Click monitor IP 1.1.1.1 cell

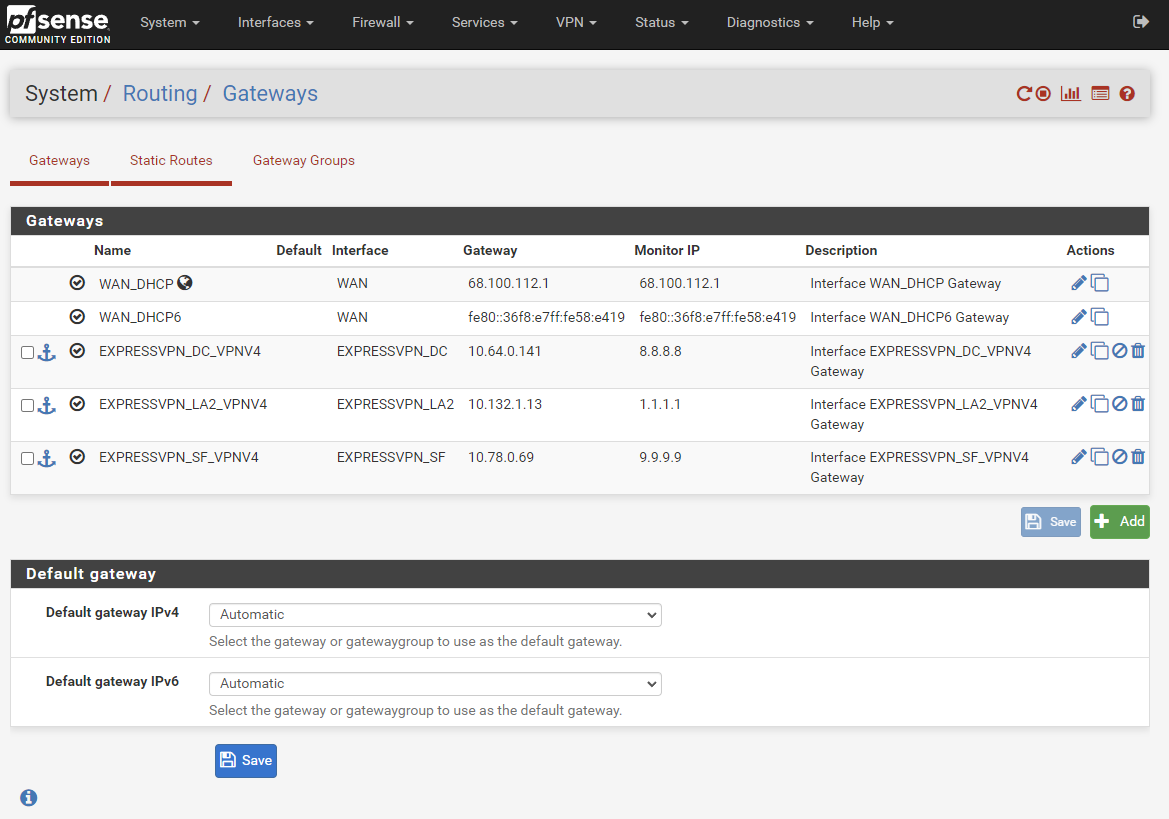click(x=660, y=404)
